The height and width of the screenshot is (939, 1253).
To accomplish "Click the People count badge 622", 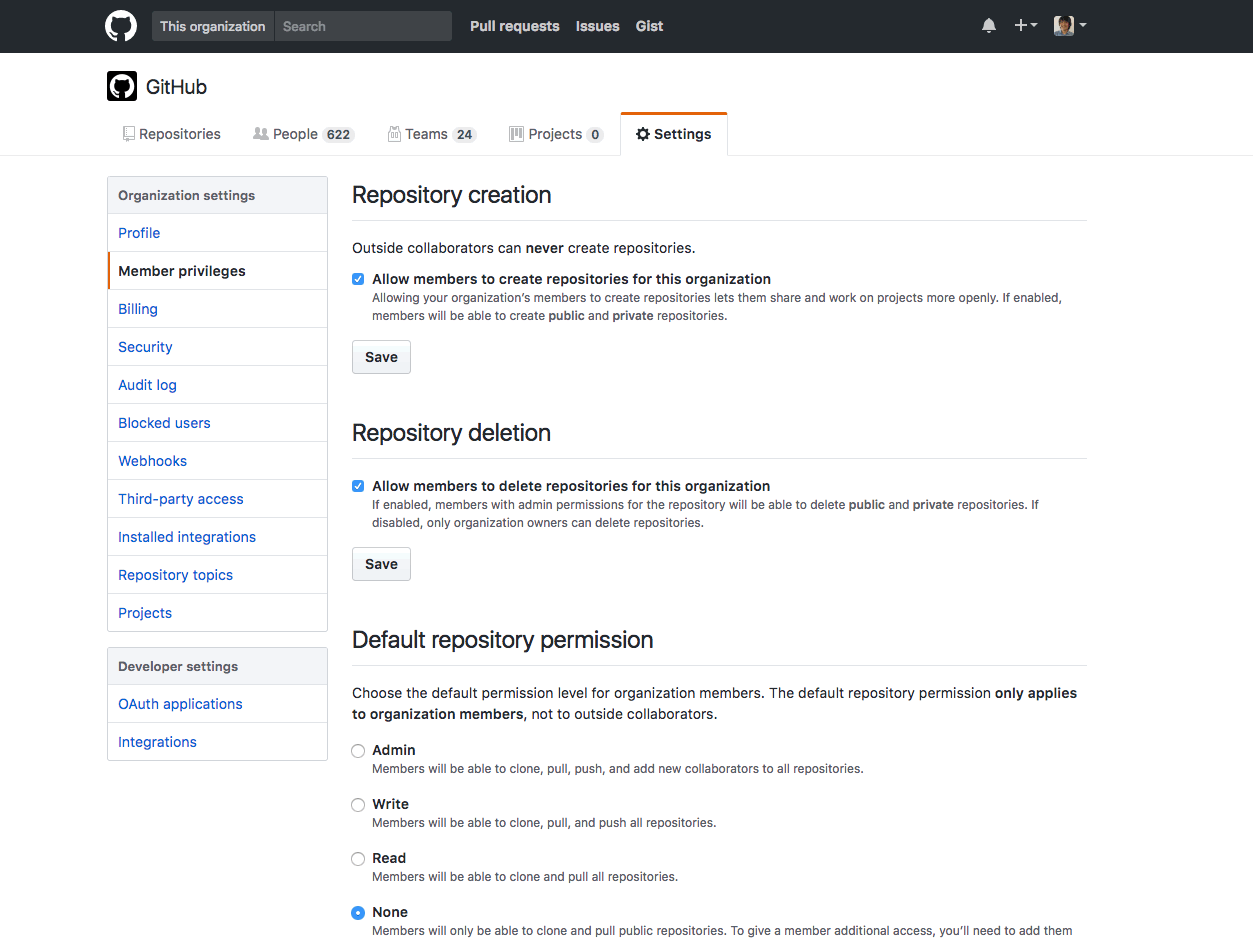I will 338,135.
